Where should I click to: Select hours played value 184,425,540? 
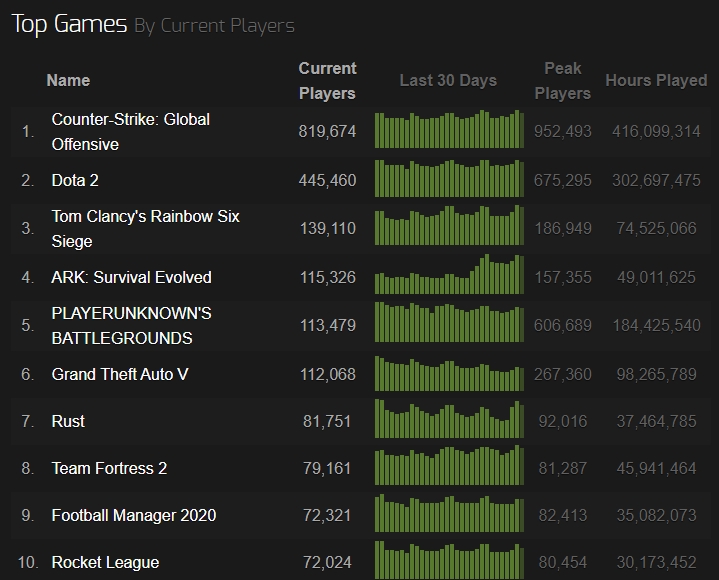(656, 326)
